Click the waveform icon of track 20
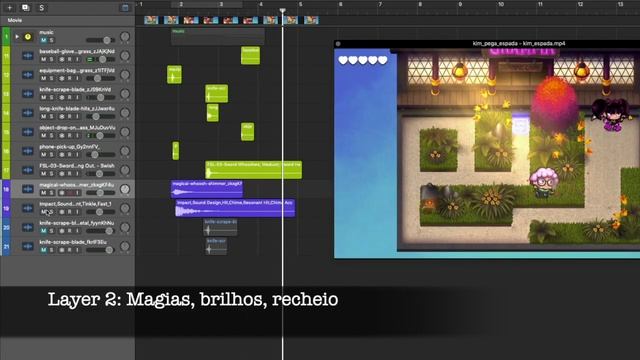Image resolution: width=640 pixels, height=360 pixels. point(28,227)
